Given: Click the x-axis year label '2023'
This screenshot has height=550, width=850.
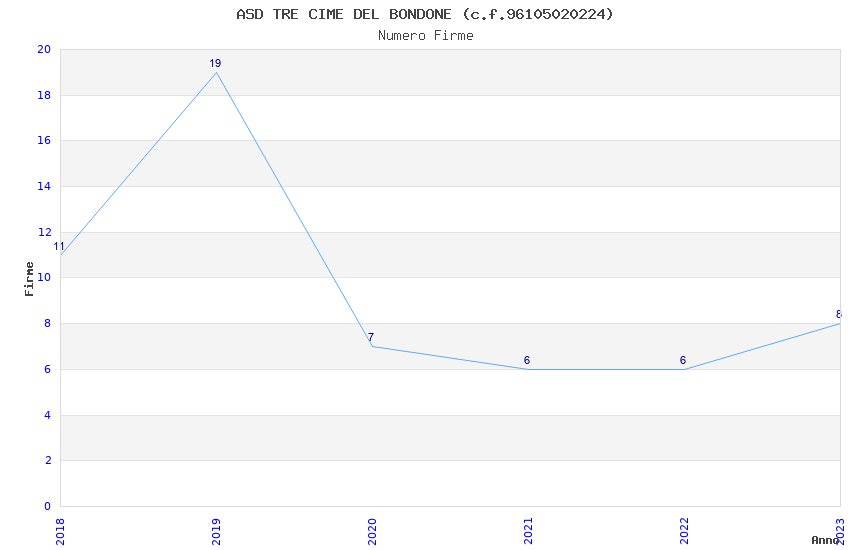Looking at the screenshot, I should pos(840,531).
